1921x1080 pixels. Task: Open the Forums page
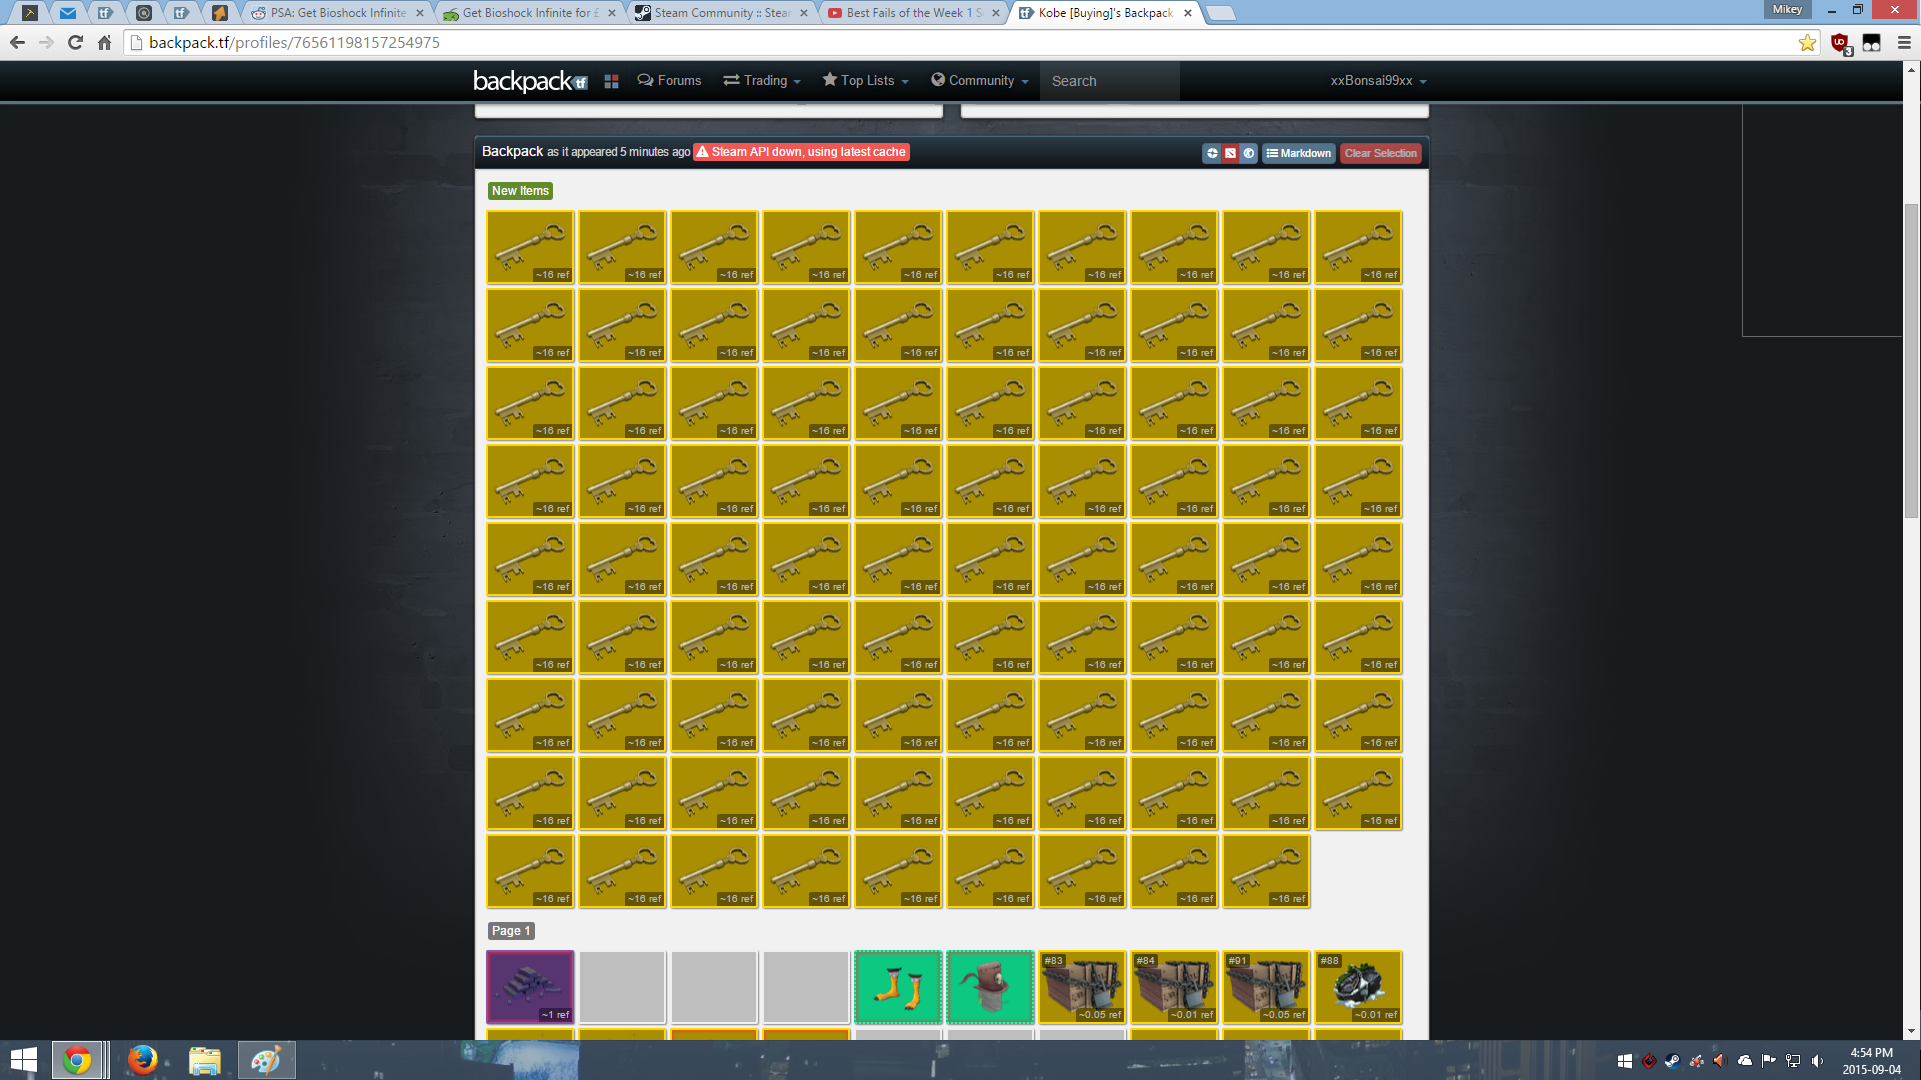pyautogui.click(x=669, y=80)
